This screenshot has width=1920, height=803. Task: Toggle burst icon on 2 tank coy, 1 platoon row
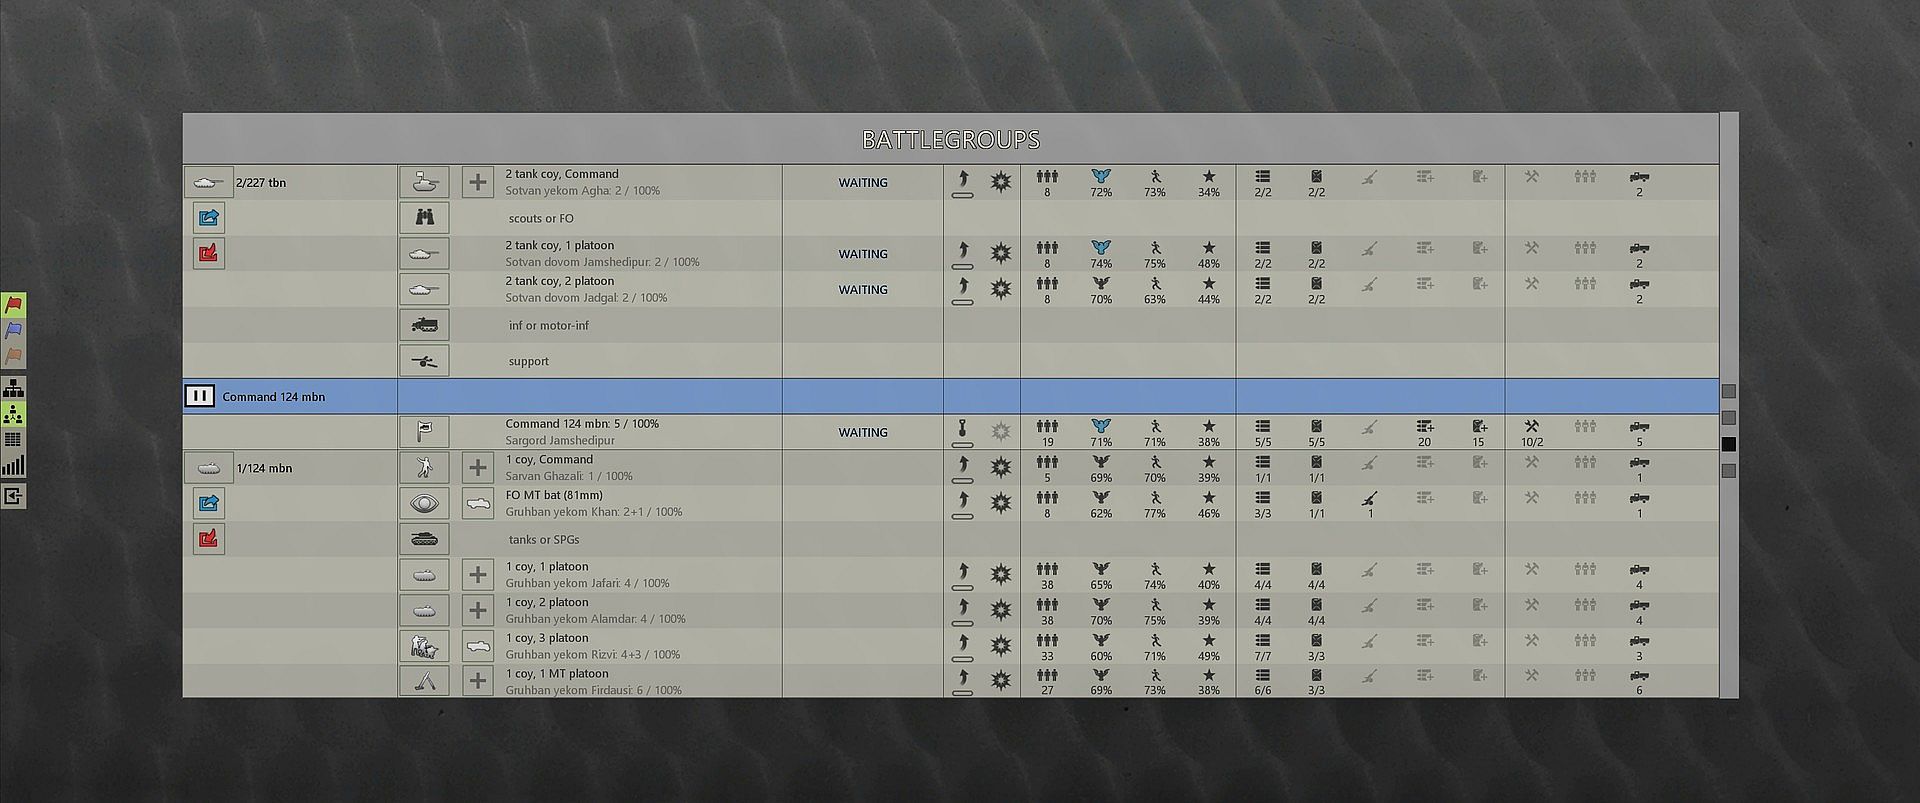coord(1000,253)
